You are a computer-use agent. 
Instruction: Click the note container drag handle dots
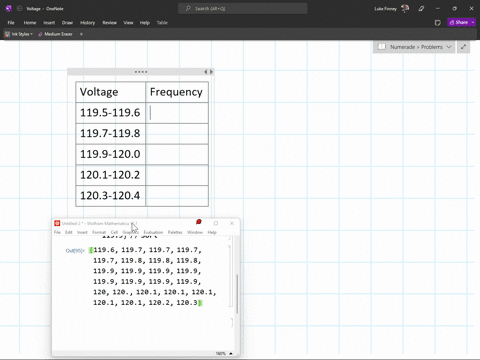(x=141, y=72)
